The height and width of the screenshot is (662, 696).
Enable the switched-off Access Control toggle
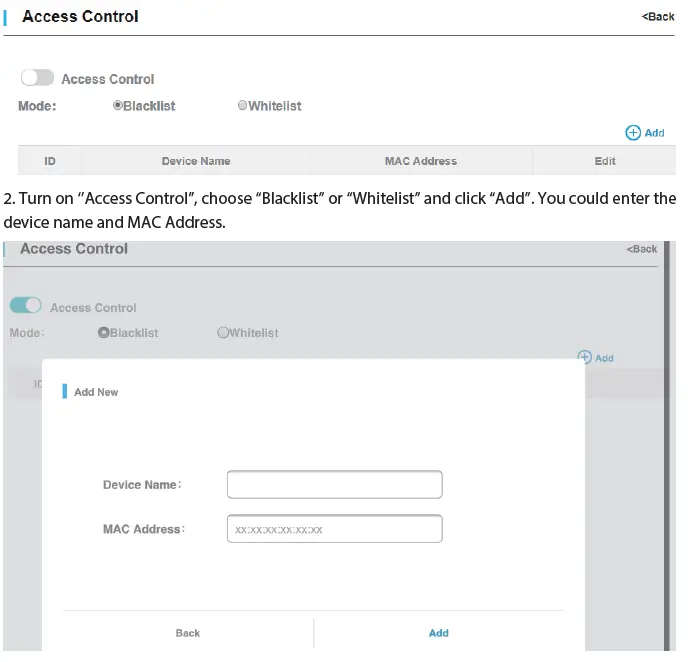37,78
